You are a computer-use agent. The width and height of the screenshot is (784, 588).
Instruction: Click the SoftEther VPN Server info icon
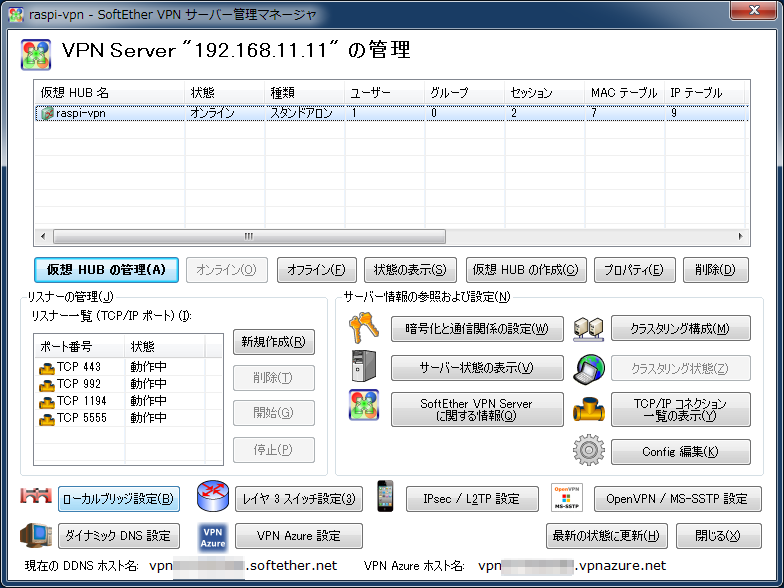364,405
